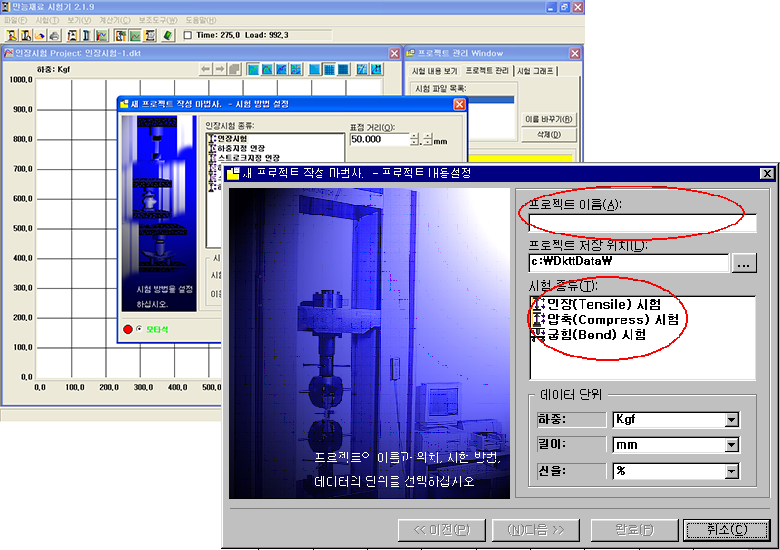780x550 pixels.
Task: Click second blue graph-type icon in graph toolbar
Action: 267,69
